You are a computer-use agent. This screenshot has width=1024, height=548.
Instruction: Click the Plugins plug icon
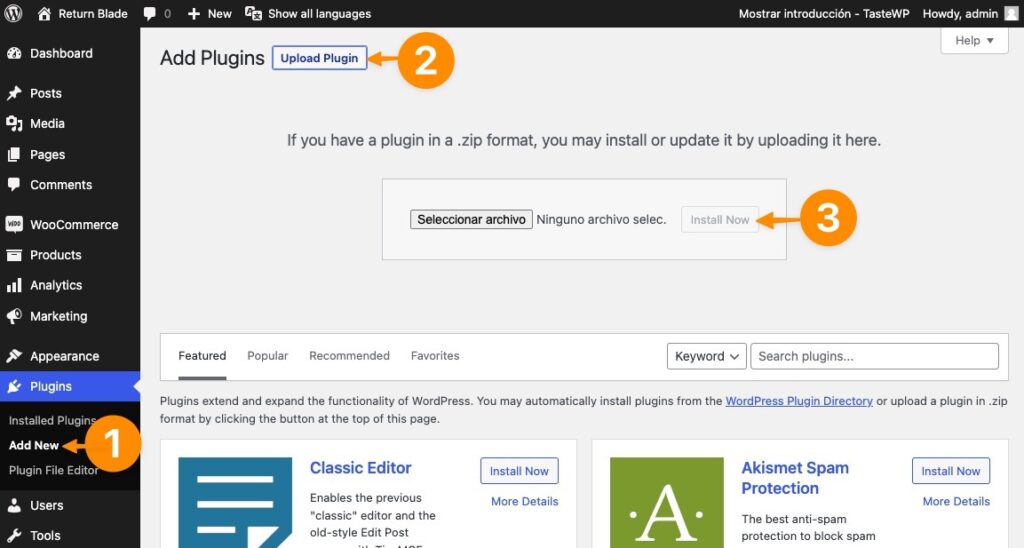(14, 387)
